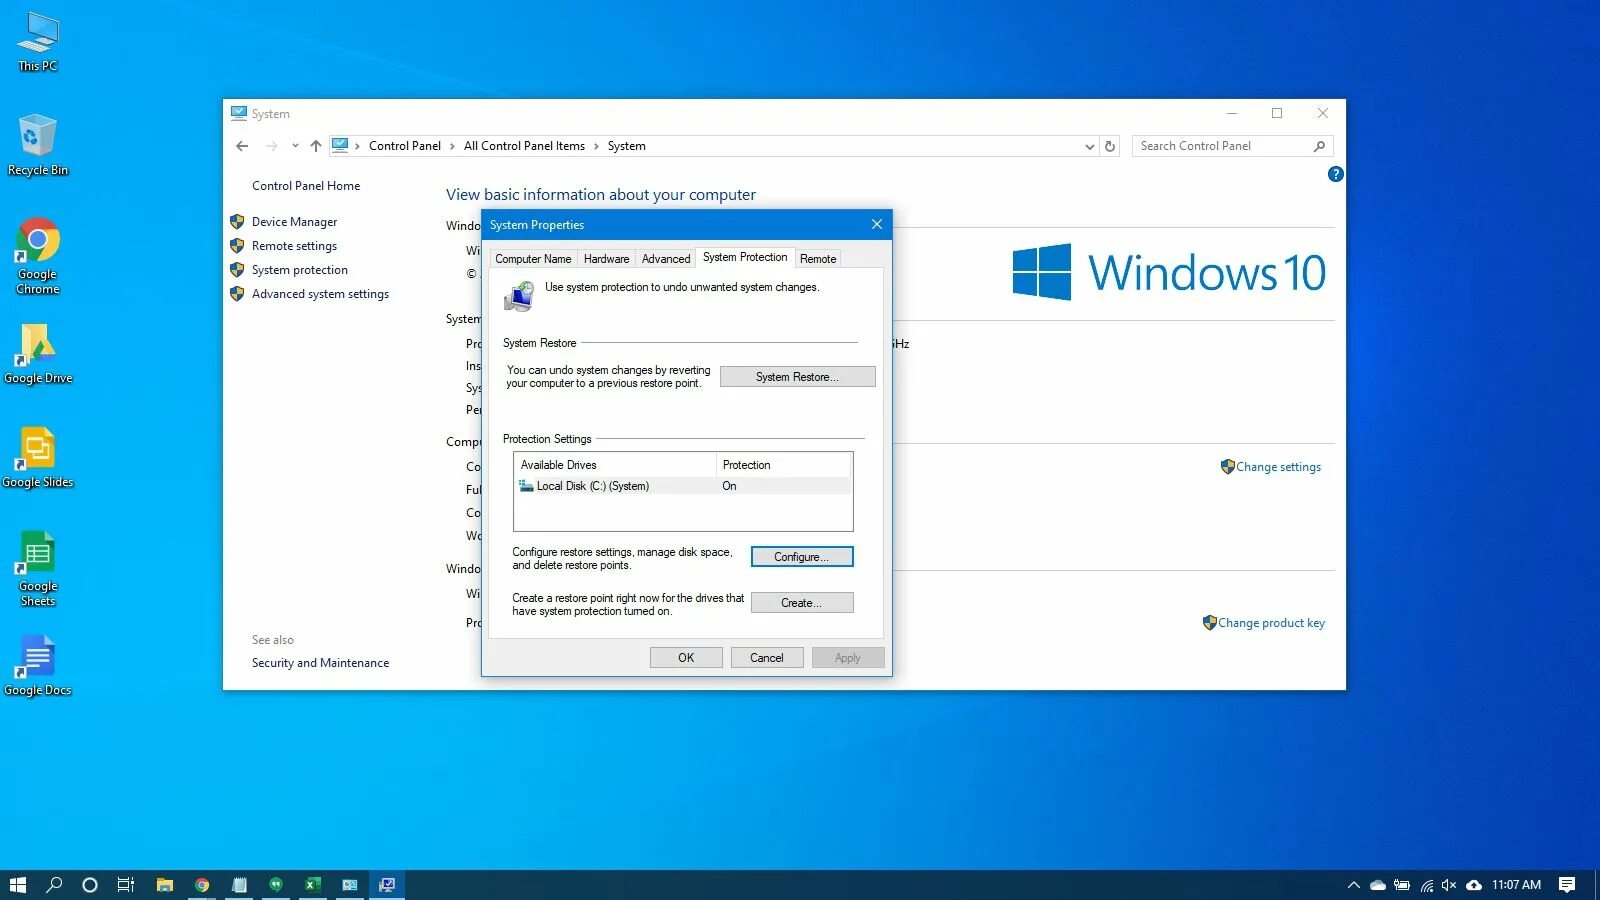Open Remote settings link
The height and width of the screenshot is (900, 1600).
point(294,246)
